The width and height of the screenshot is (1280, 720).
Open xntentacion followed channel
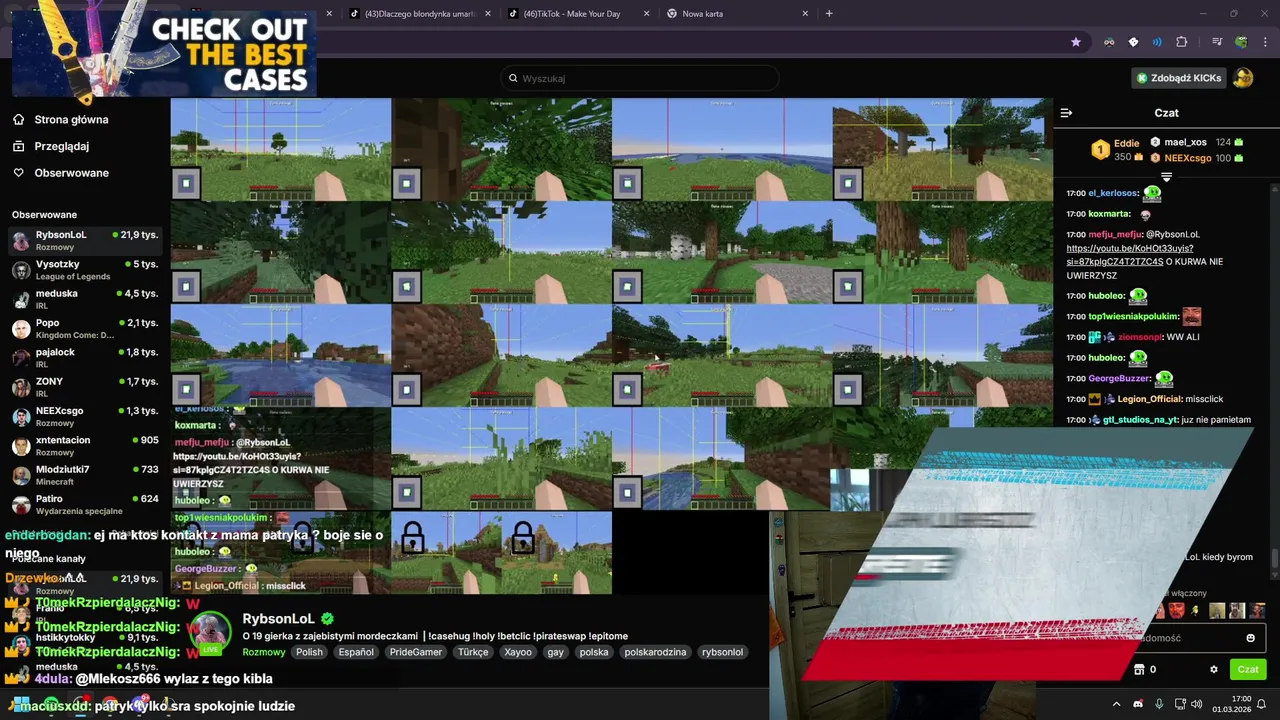click(85, 446)
